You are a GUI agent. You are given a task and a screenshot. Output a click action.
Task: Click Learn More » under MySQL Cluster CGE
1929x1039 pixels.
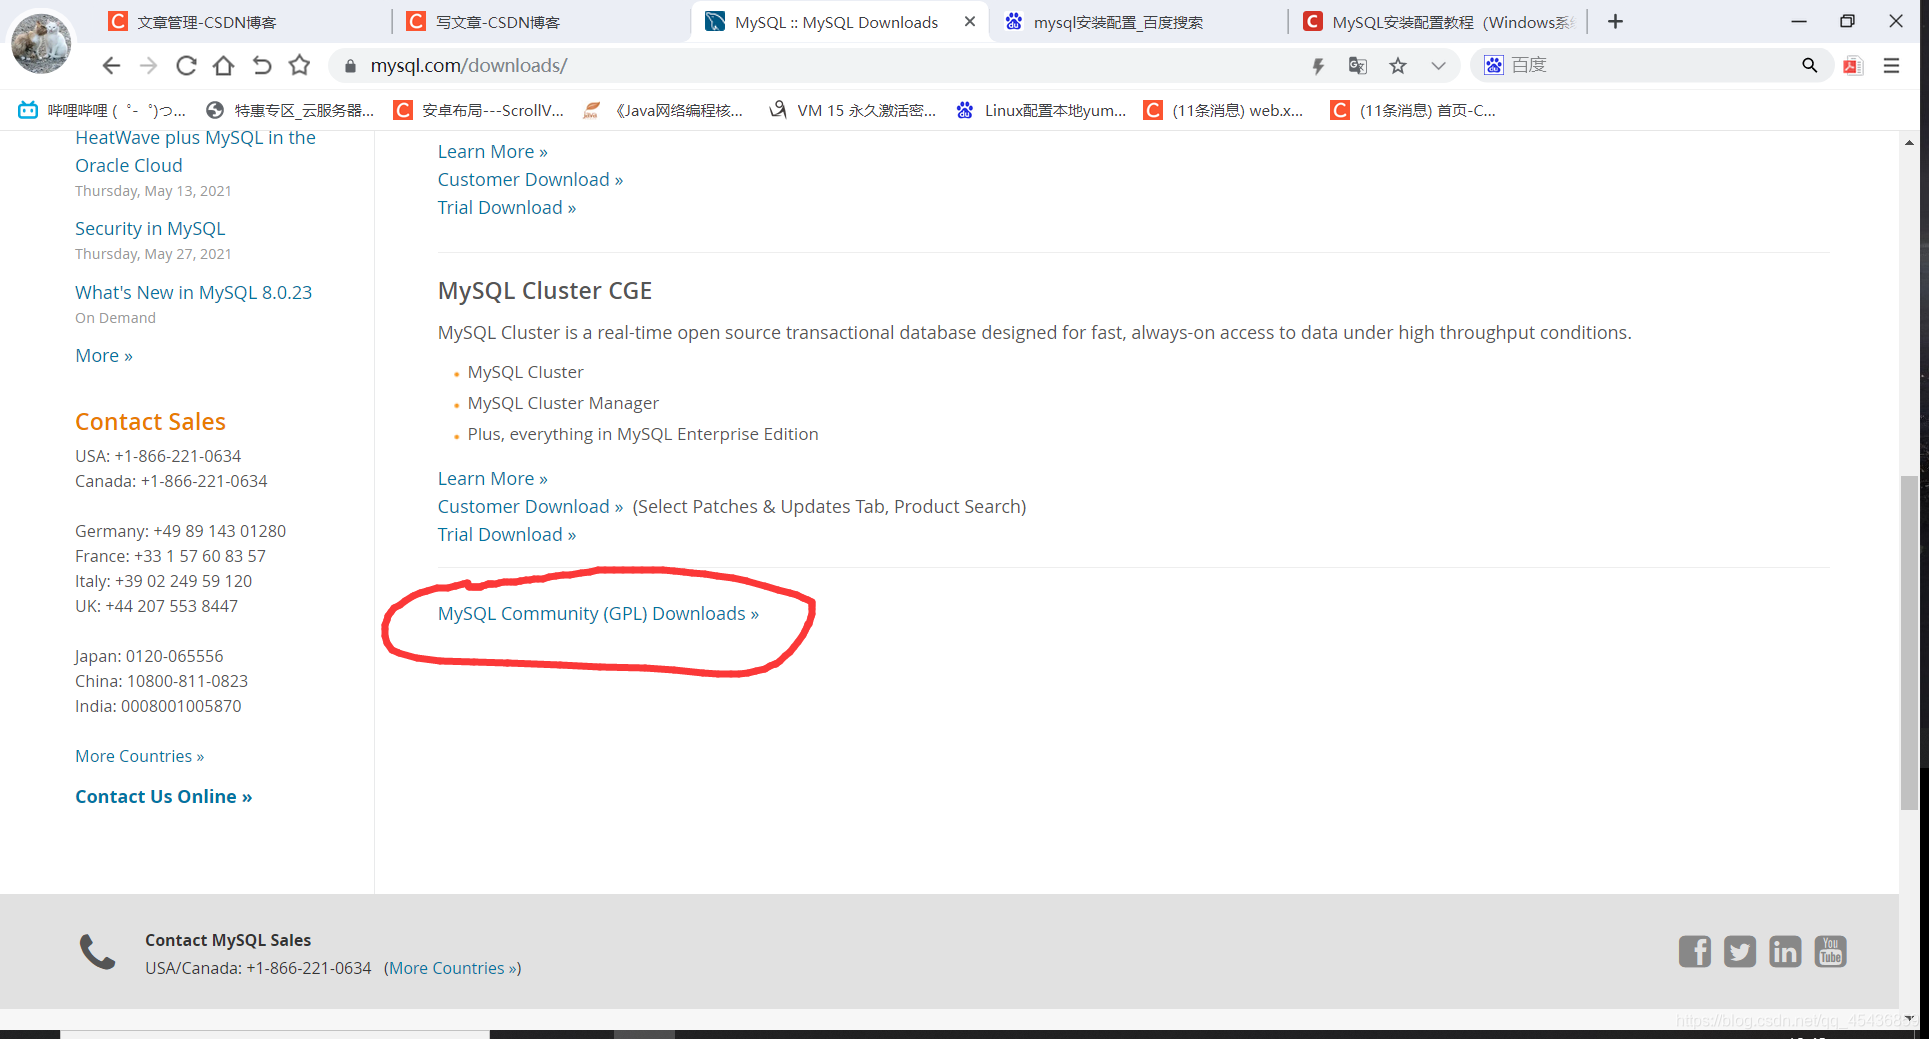[493, 479]
